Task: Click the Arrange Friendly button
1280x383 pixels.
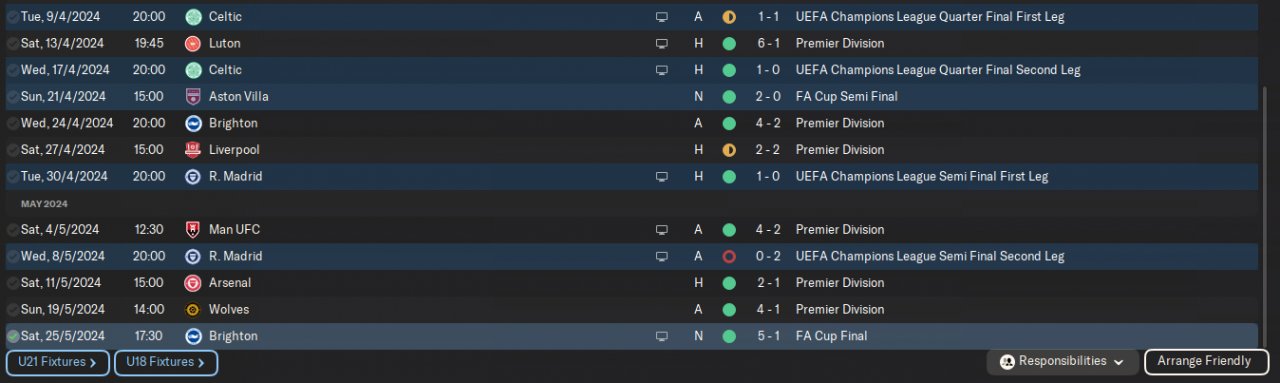Action: point(1204,362)
